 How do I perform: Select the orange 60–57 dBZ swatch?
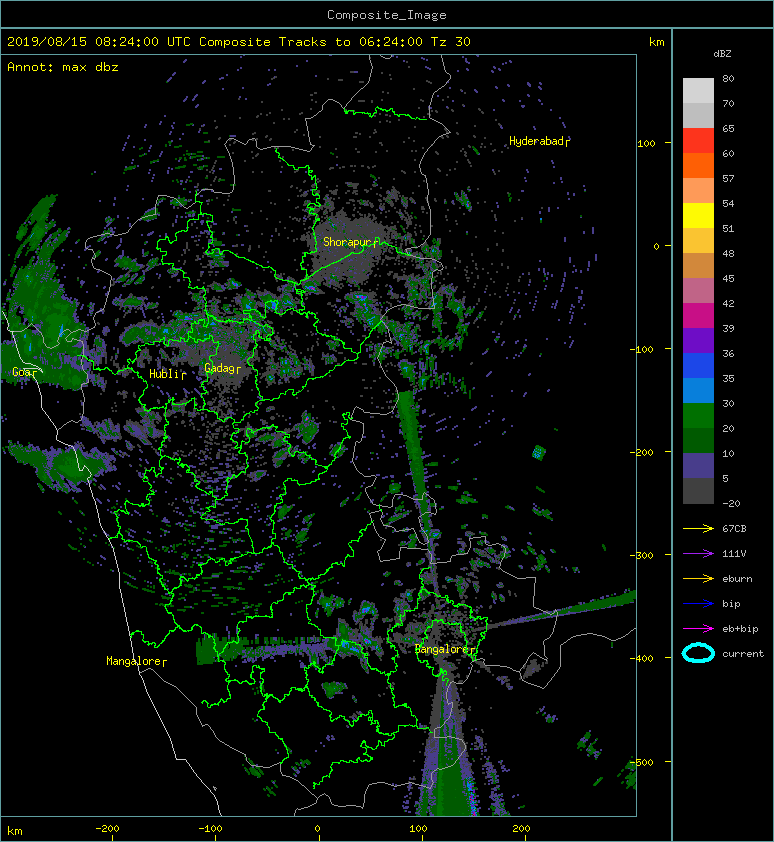point(698,165)
